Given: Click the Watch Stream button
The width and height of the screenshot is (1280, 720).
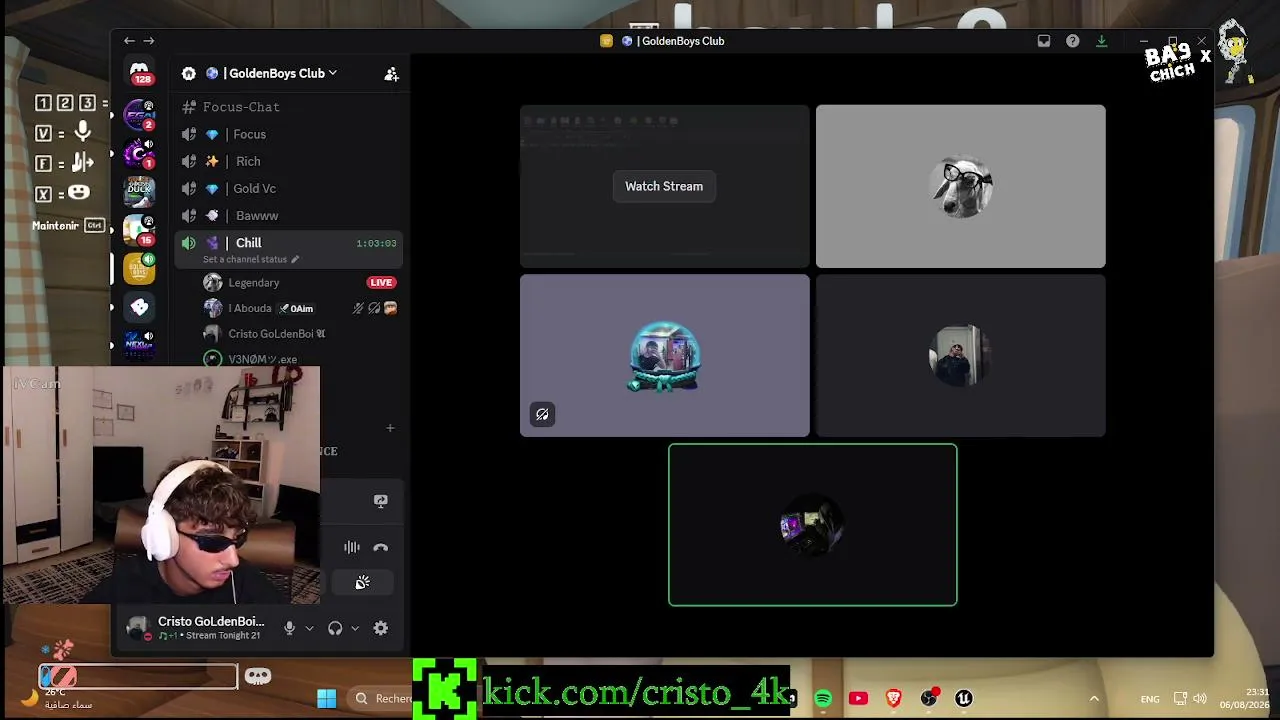Looking at the screenshot, I should (664, 186).
